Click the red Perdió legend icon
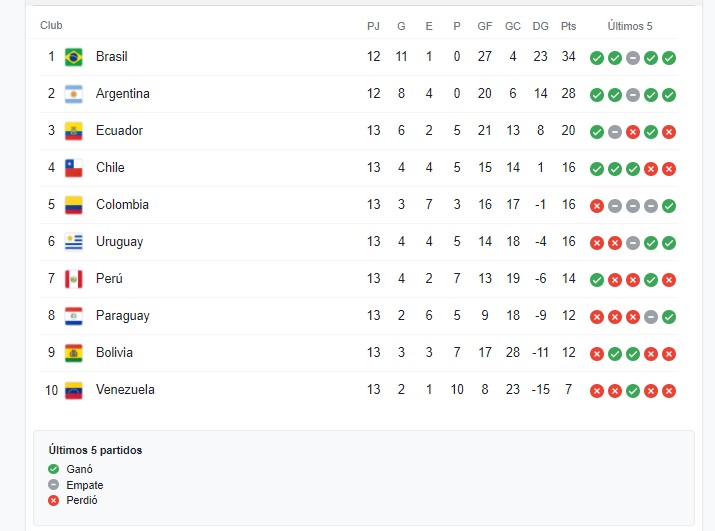Screen dimensions: 715x531 54,500
